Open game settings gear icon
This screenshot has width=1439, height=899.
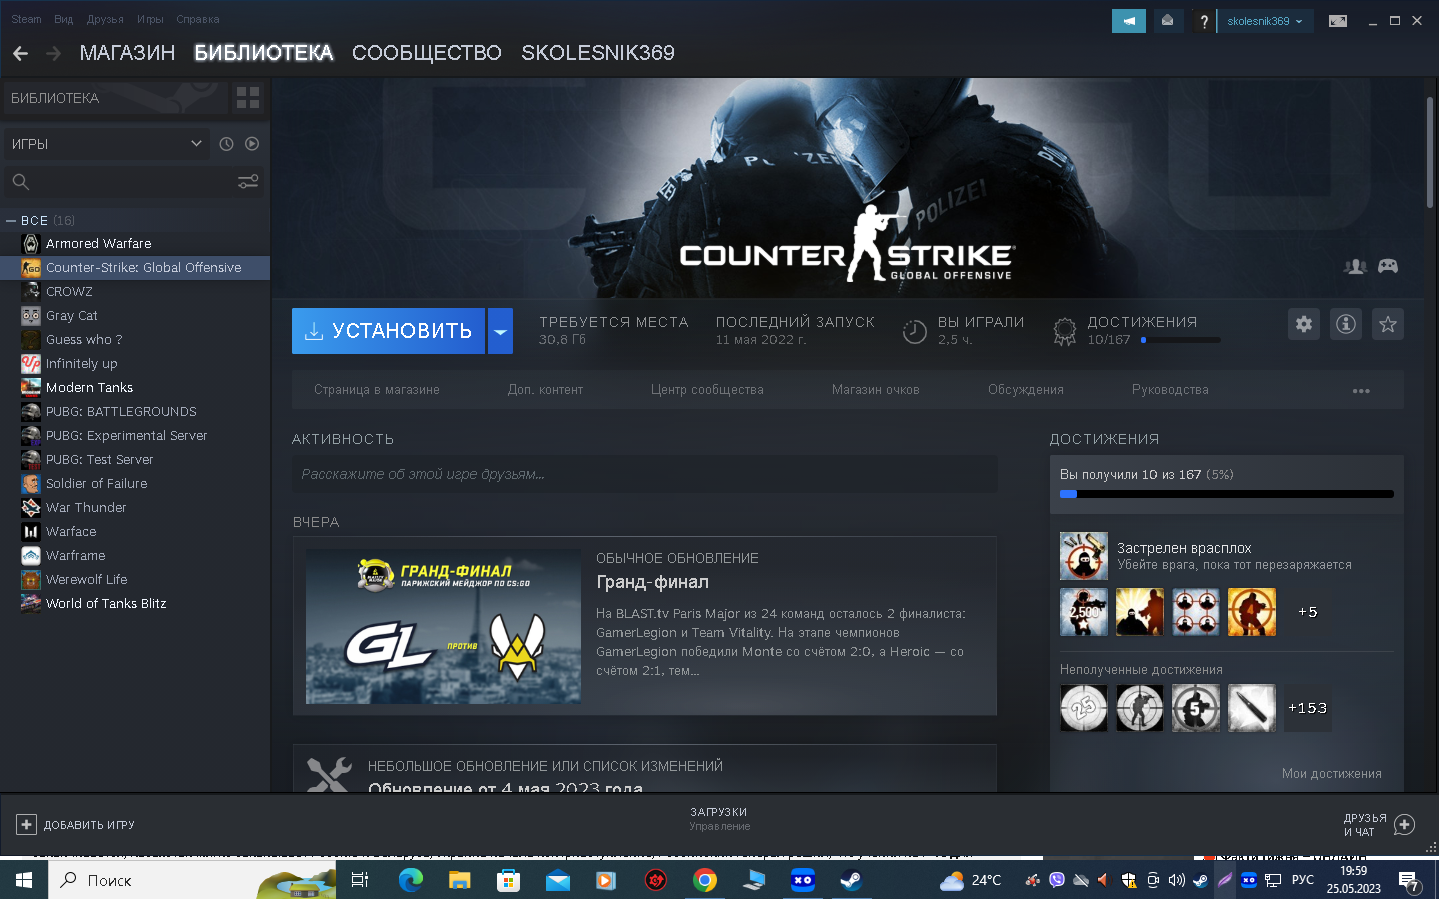[1304, 324]
